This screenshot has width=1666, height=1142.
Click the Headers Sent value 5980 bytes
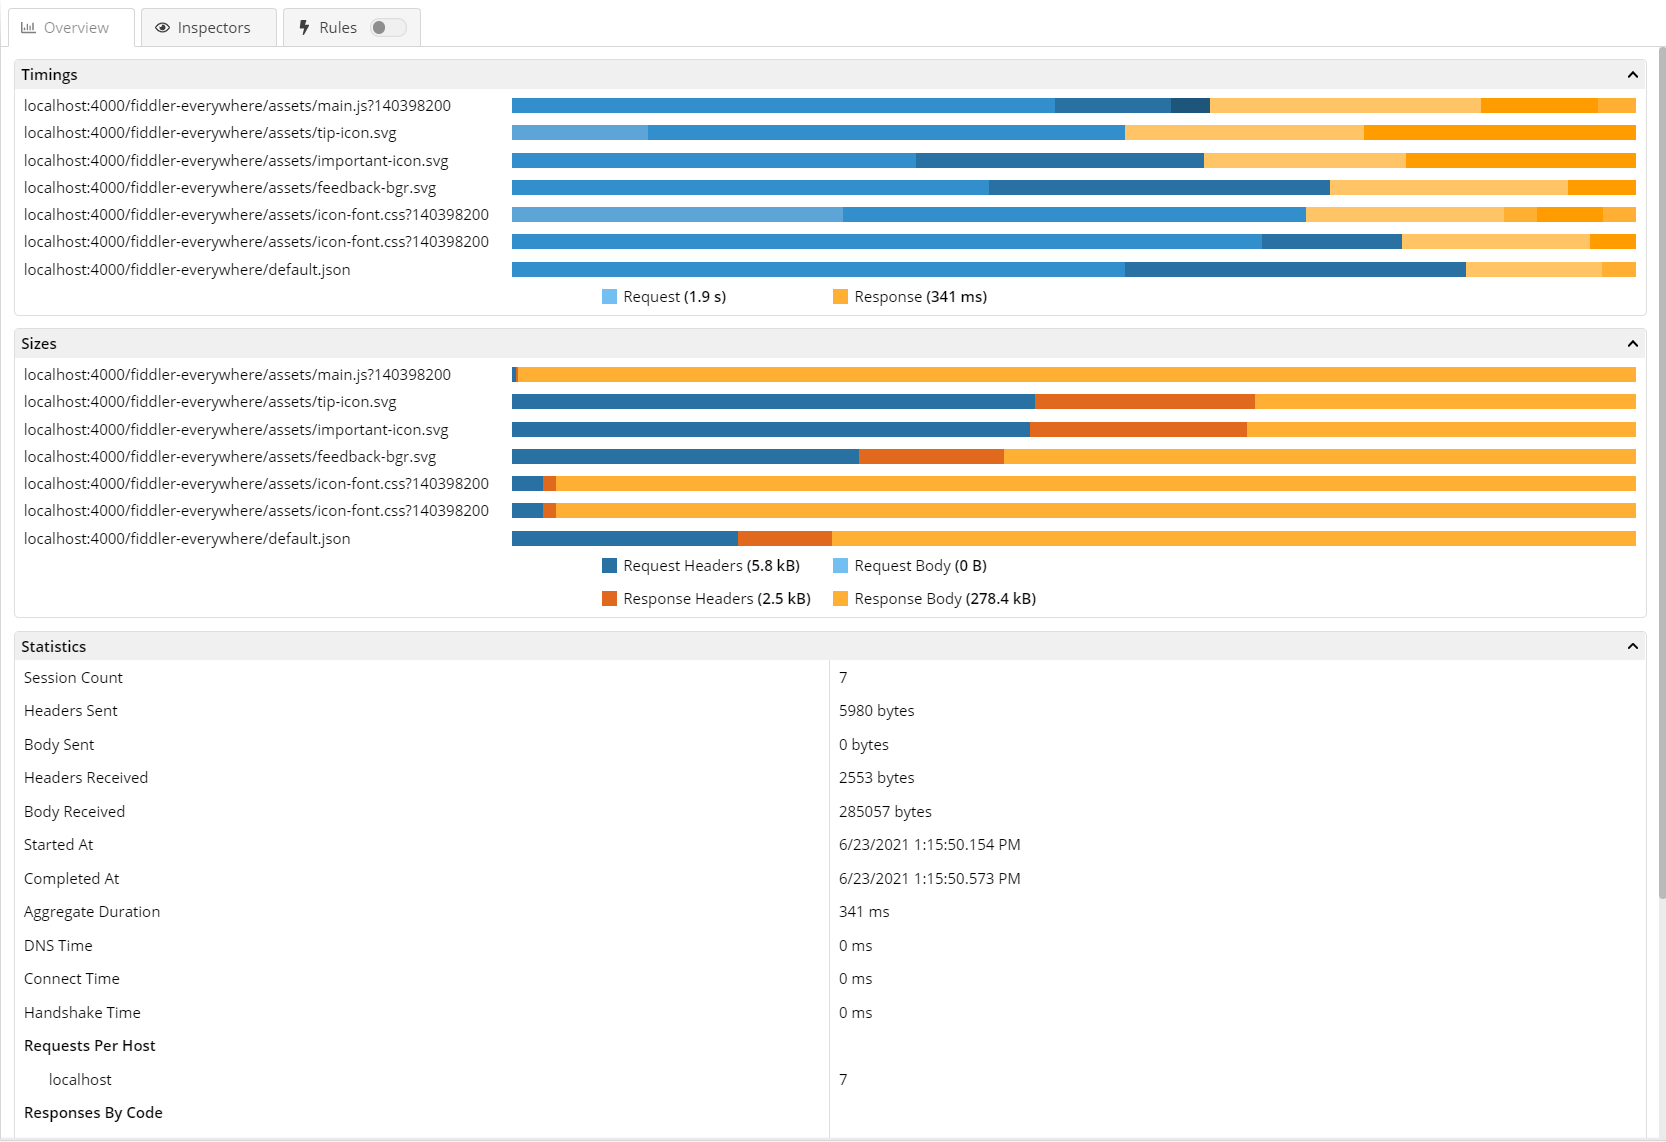(x=877, y=711)
